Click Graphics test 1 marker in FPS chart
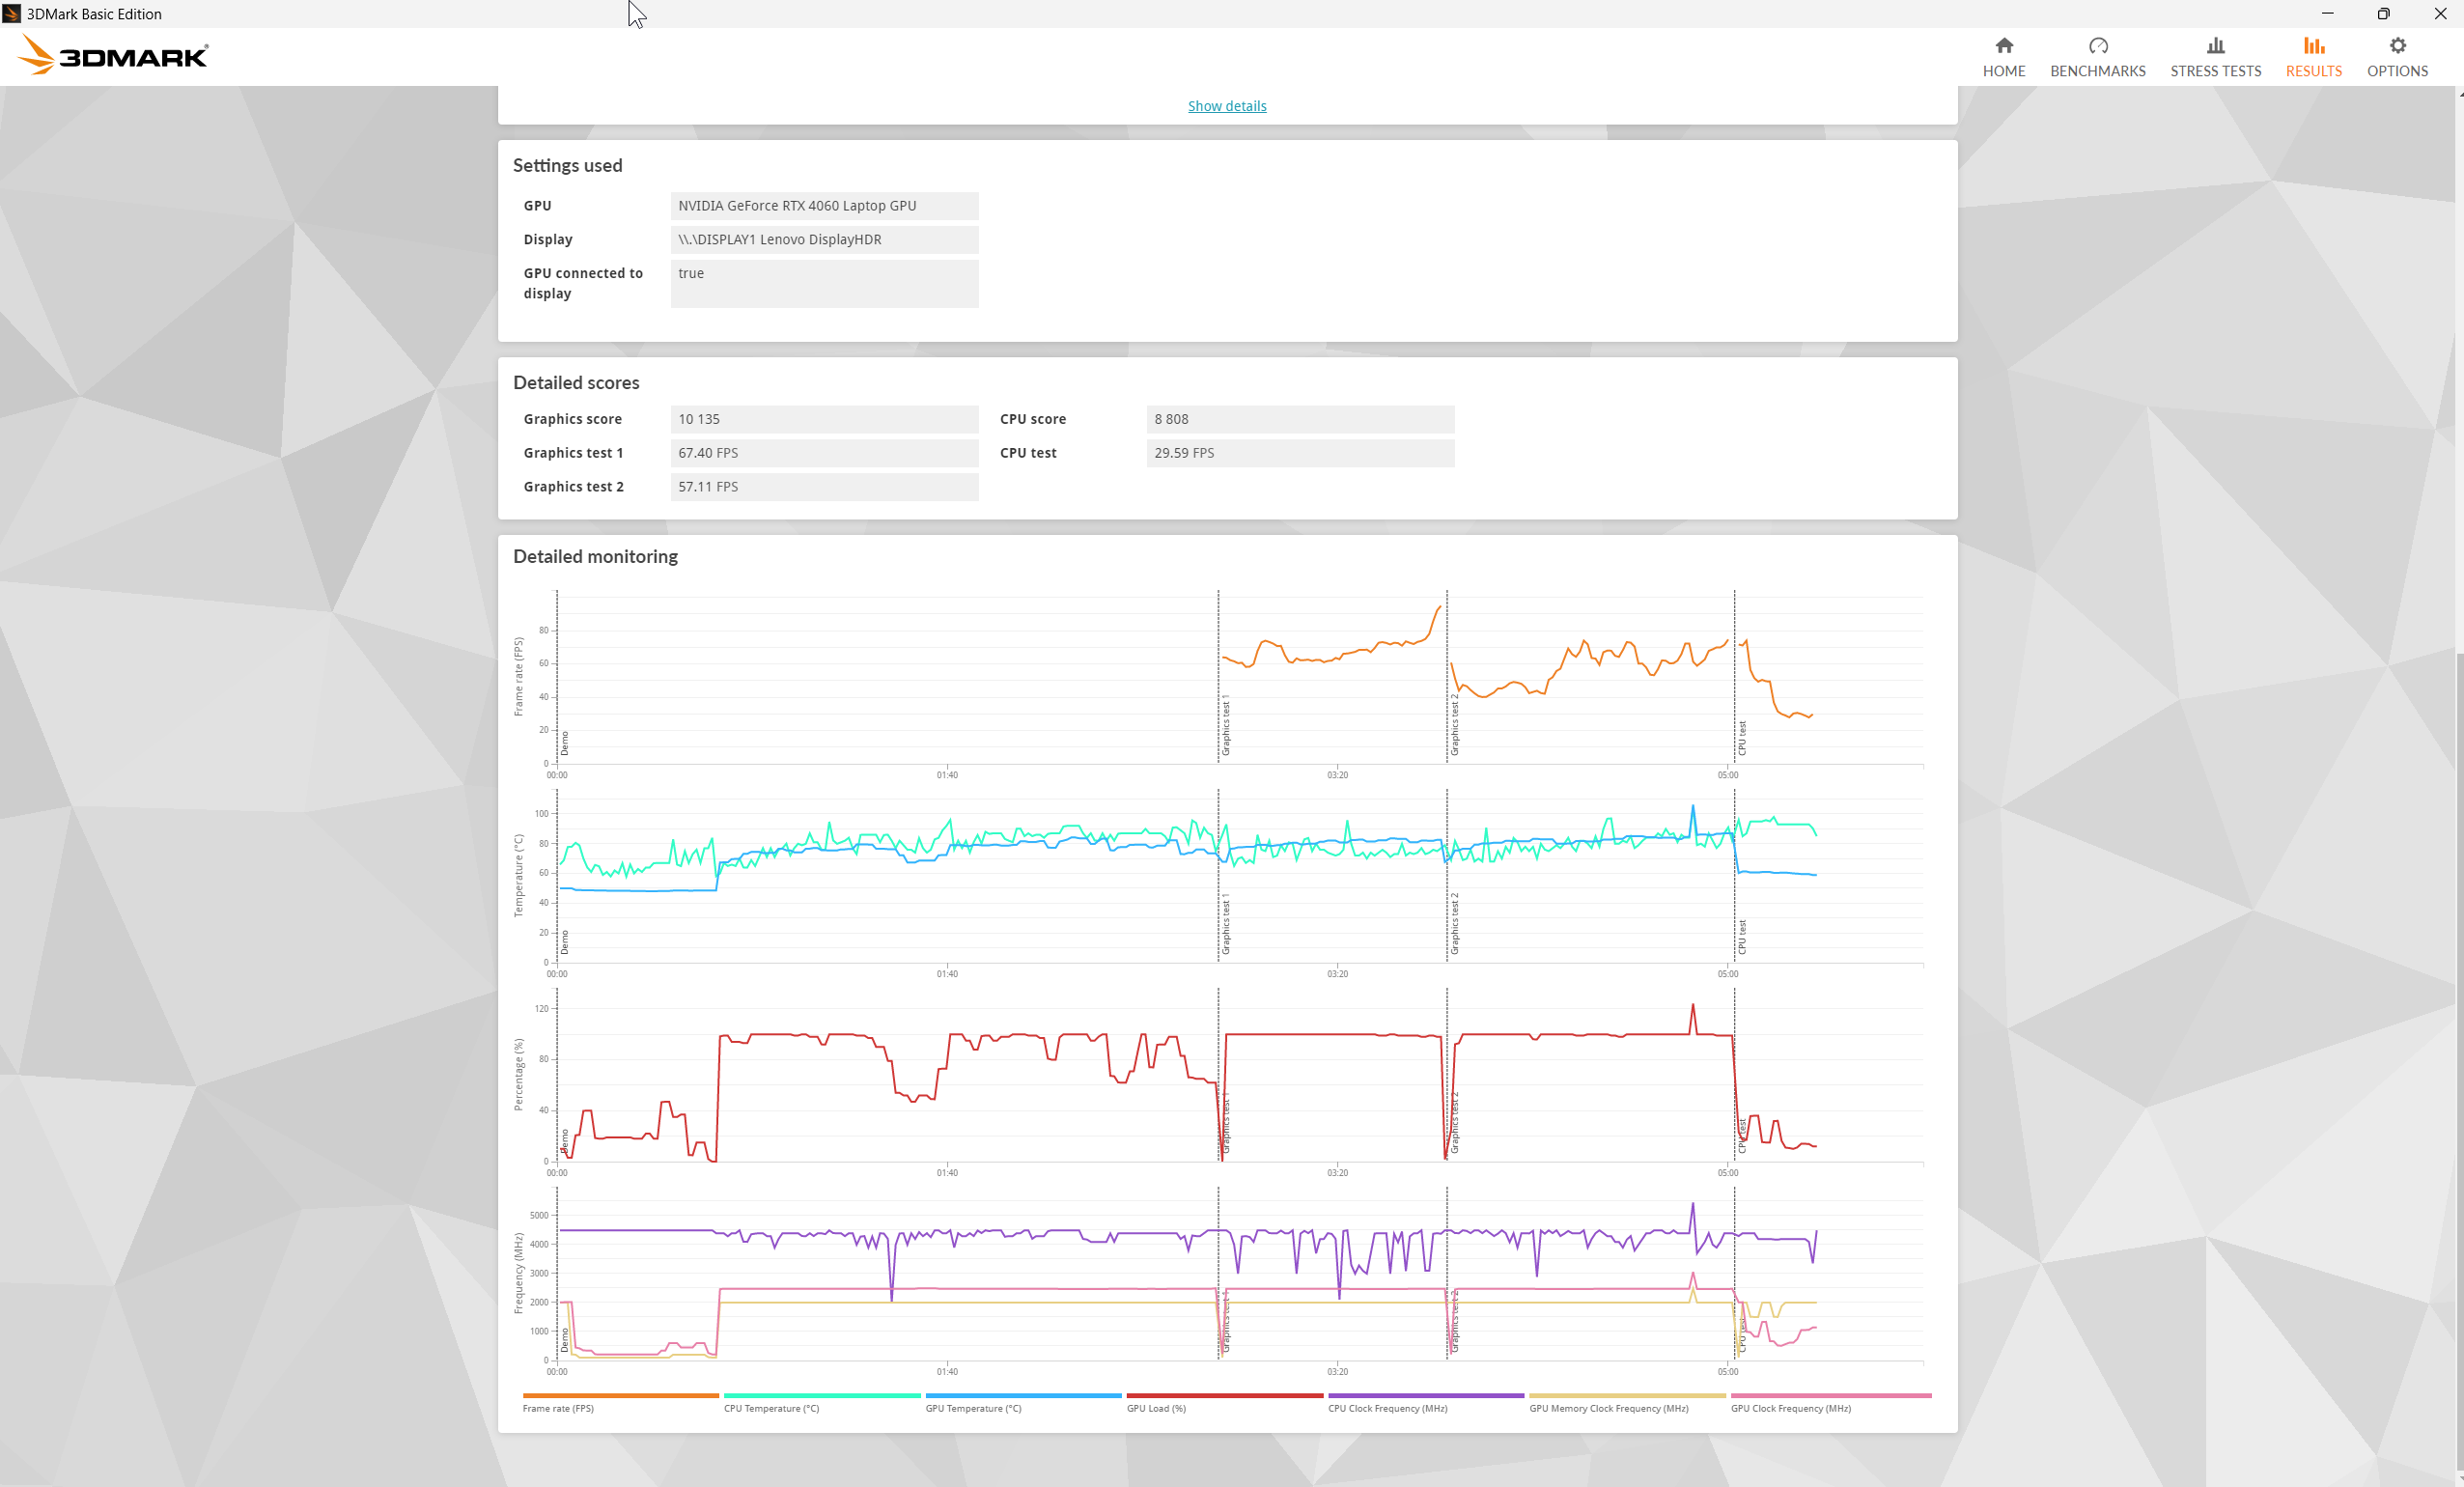Viewport: 2464px width, 1487px height. point(1224,725)
